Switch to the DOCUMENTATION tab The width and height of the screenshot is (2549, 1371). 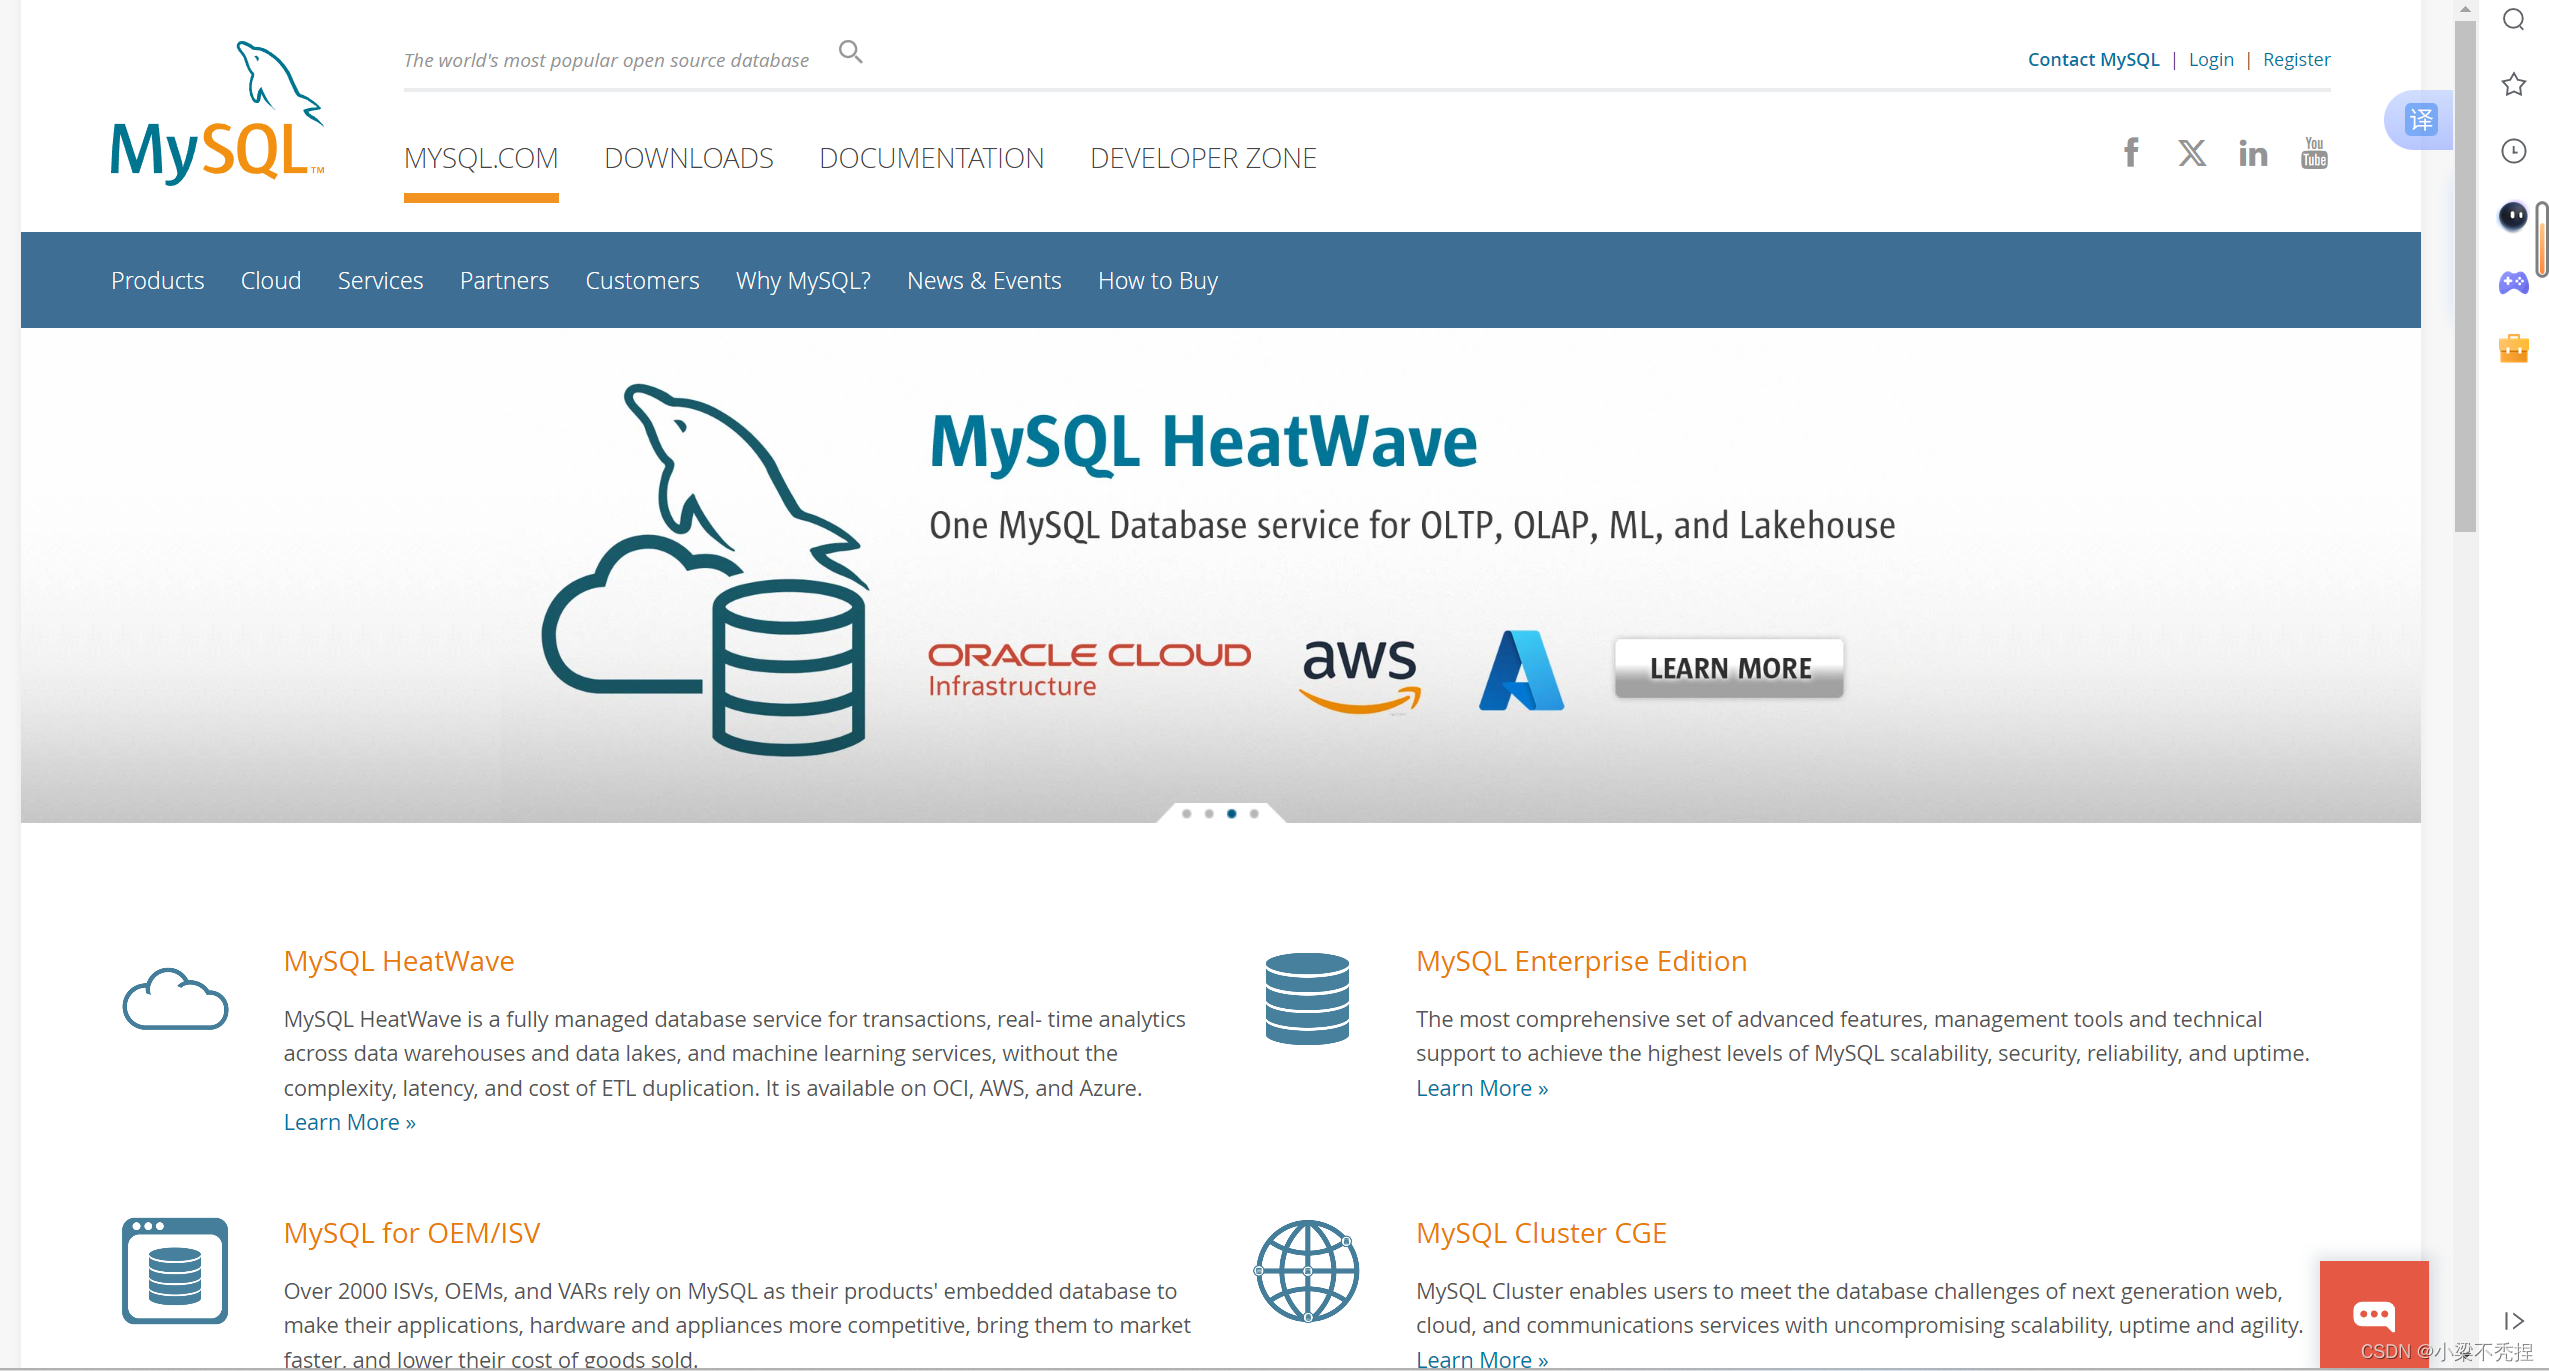[931, 158]
